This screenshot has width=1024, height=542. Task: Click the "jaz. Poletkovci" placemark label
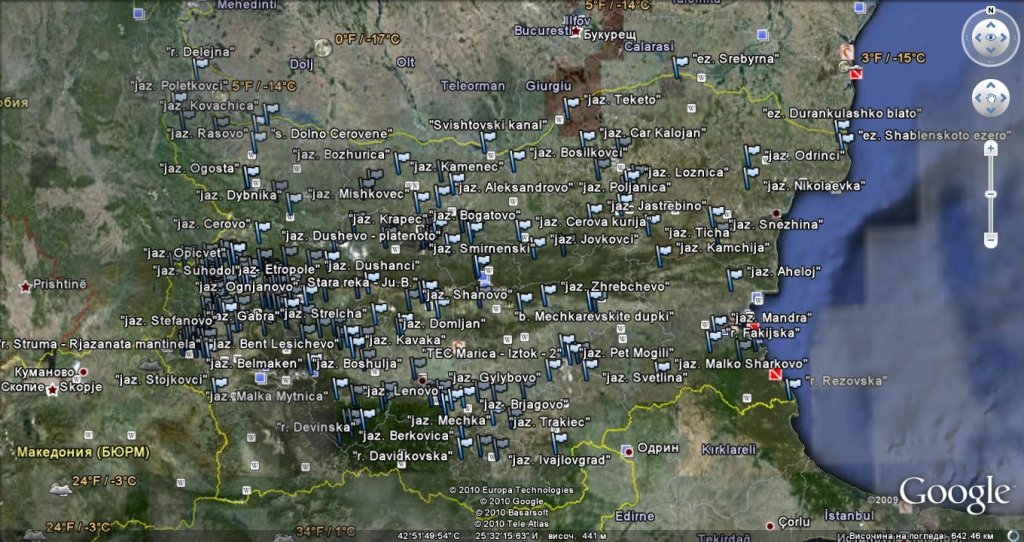178,86
